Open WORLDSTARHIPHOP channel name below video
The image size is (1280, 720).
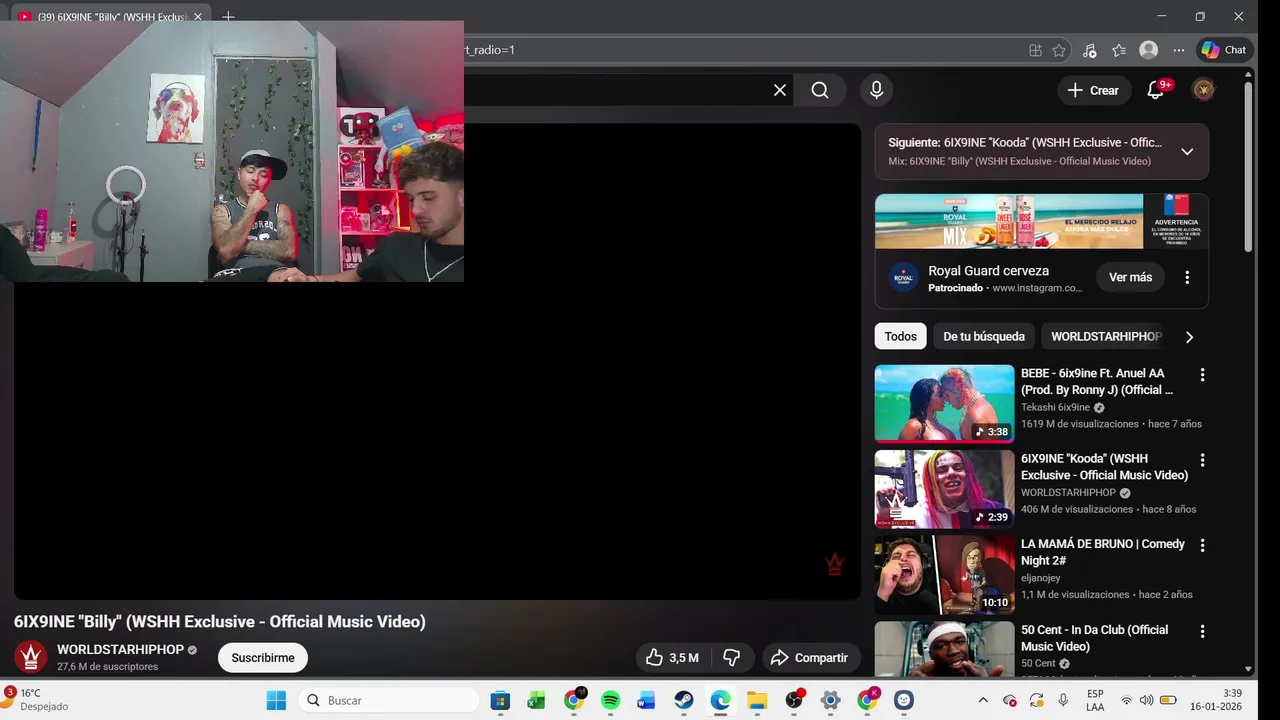120,650
